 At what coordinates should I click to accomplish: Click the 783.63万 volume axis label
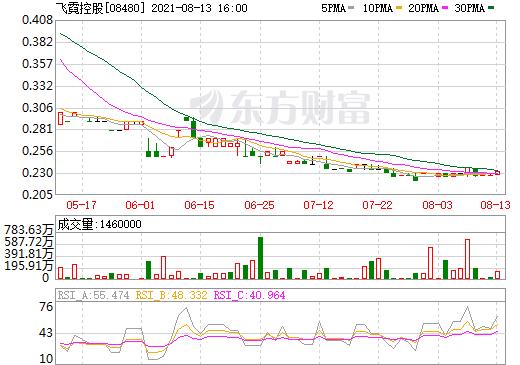(29, 230)
